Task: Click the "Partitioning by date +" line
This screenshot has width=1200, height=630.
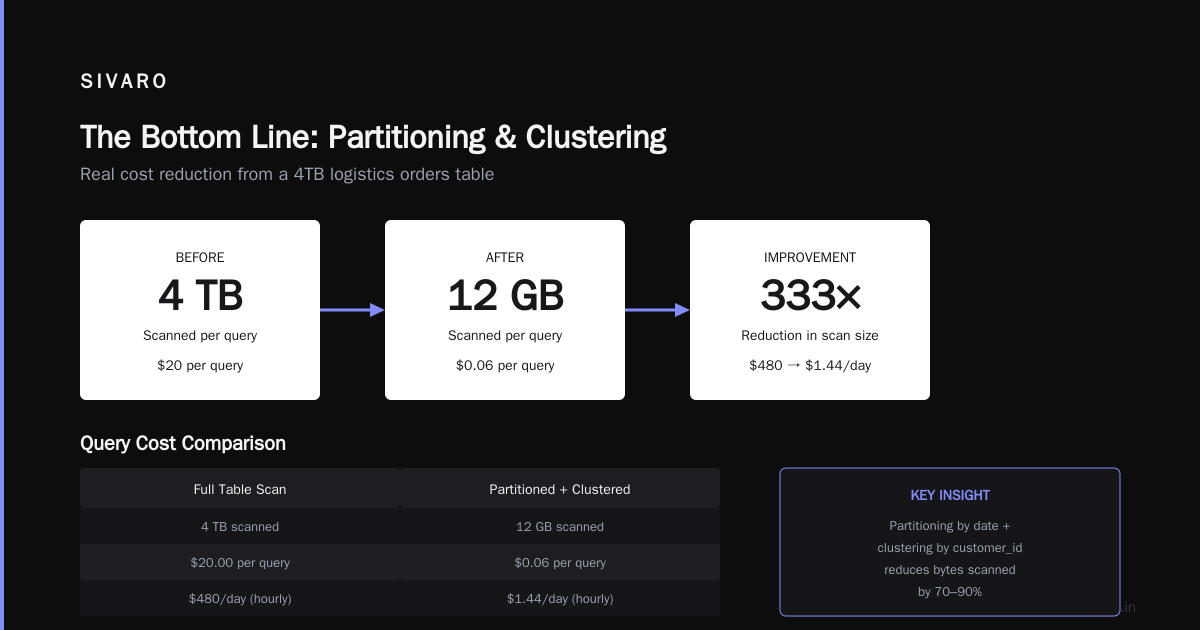Action: 950,526
